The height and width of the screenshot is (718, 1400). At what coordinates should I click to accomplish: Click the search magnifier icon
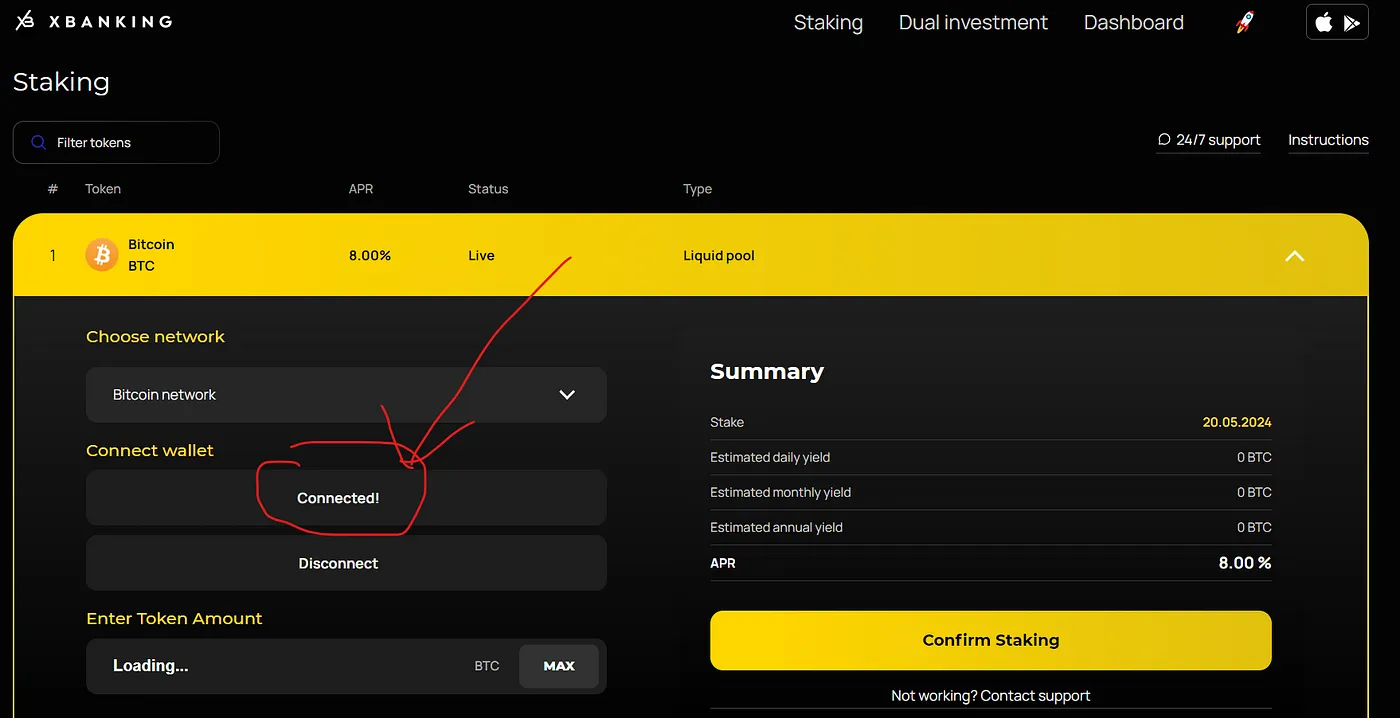click(x=39, y=142)
